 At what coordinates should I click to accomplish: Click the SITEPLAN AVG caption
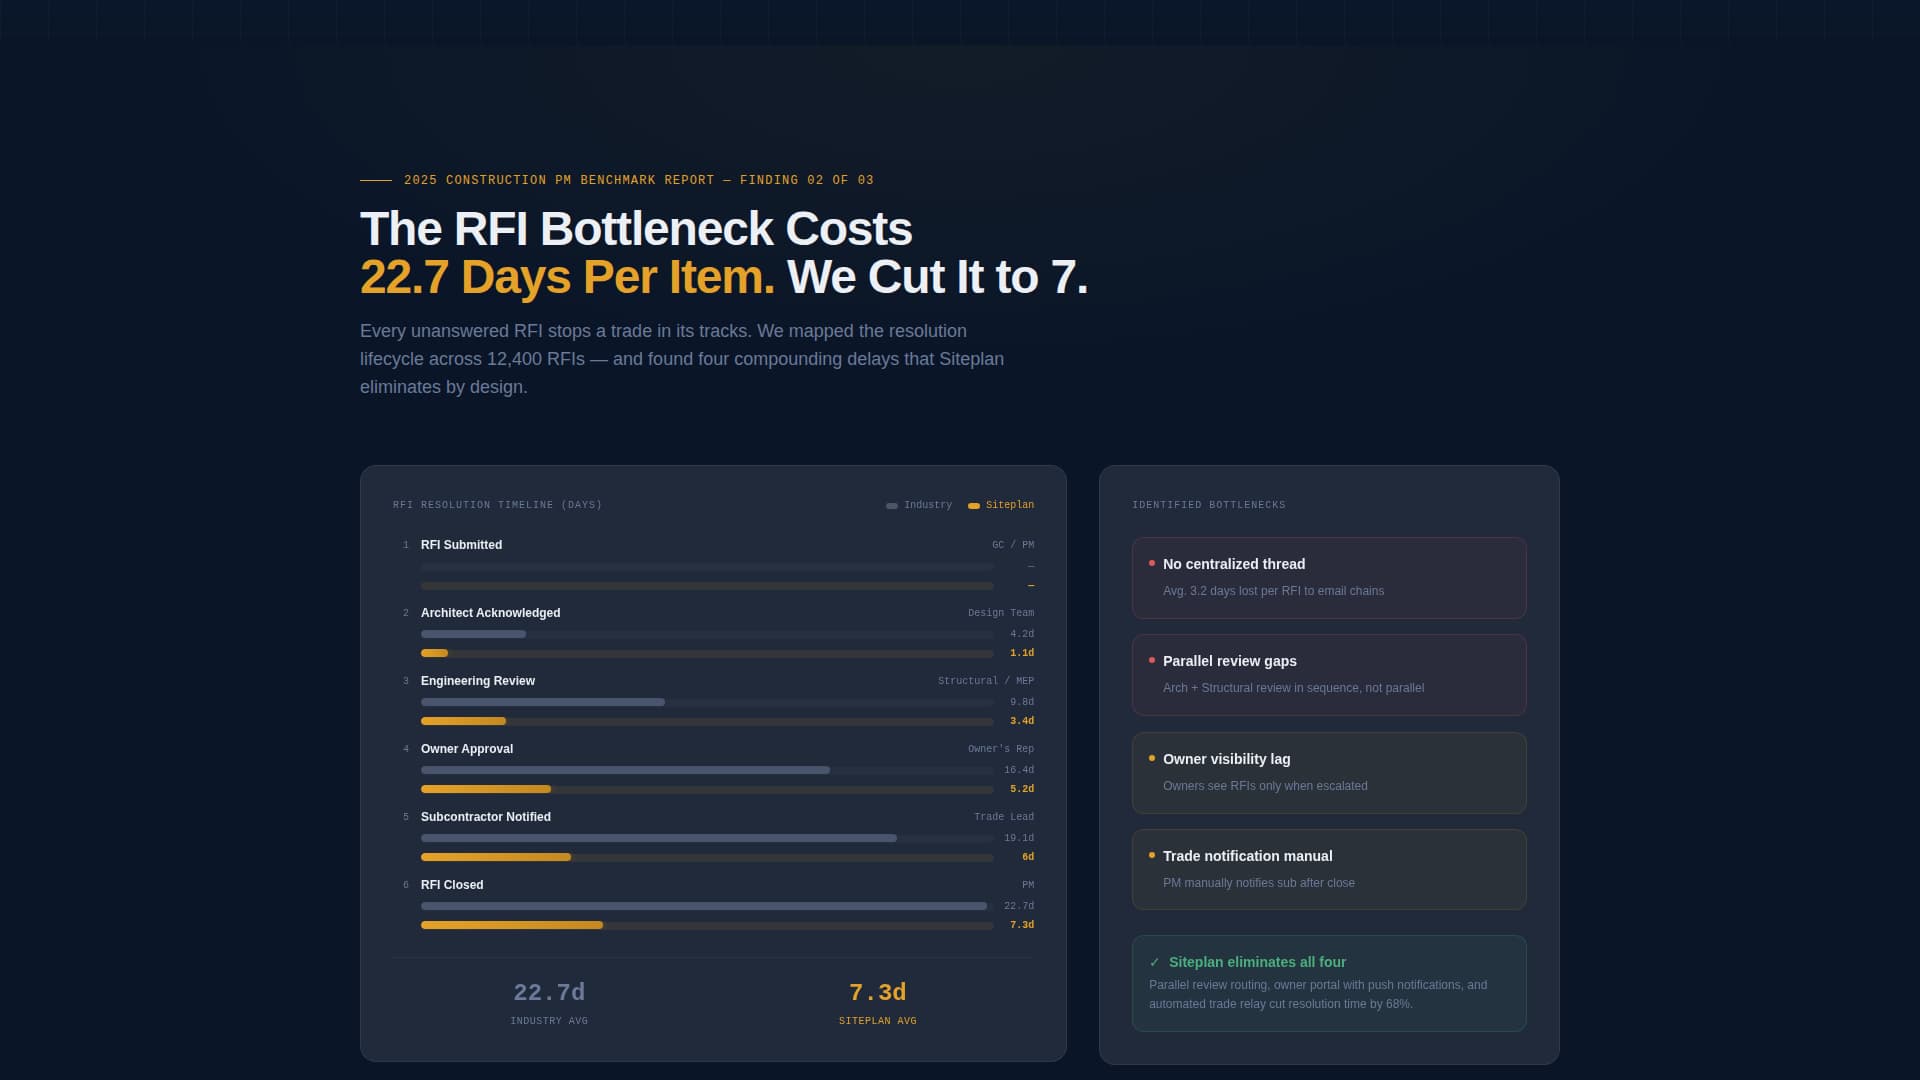click(x=878, y=1021)
